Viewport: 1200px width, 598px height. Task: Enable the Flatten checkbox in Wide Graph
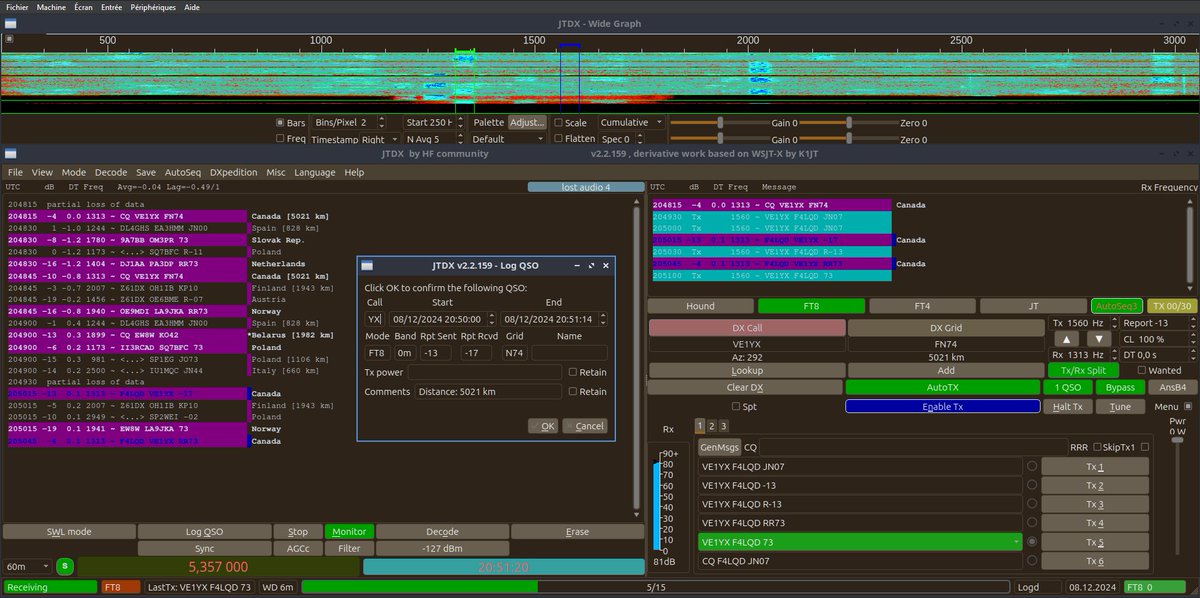pos(559,139)
